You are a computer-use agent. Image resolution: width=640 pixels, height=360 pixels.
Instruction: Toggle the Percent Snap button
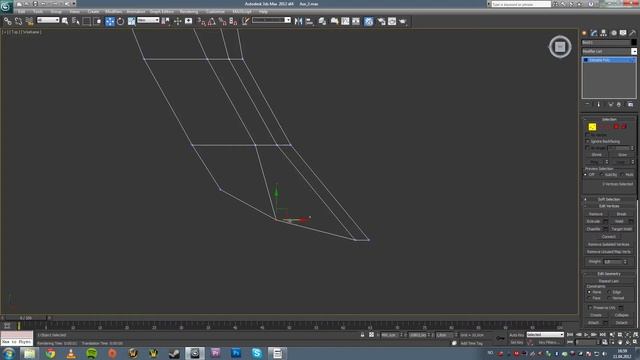point(222,21)
